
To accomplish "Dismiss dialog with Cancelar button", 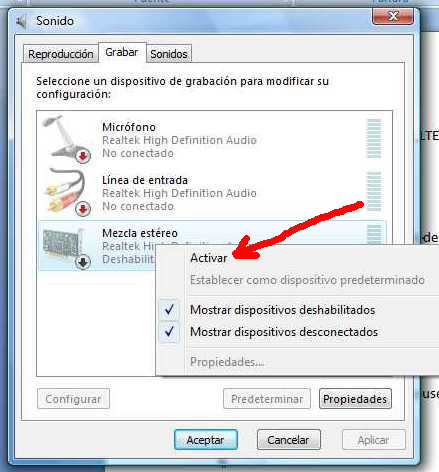I will pyautogui.click(x=289, y=440).
